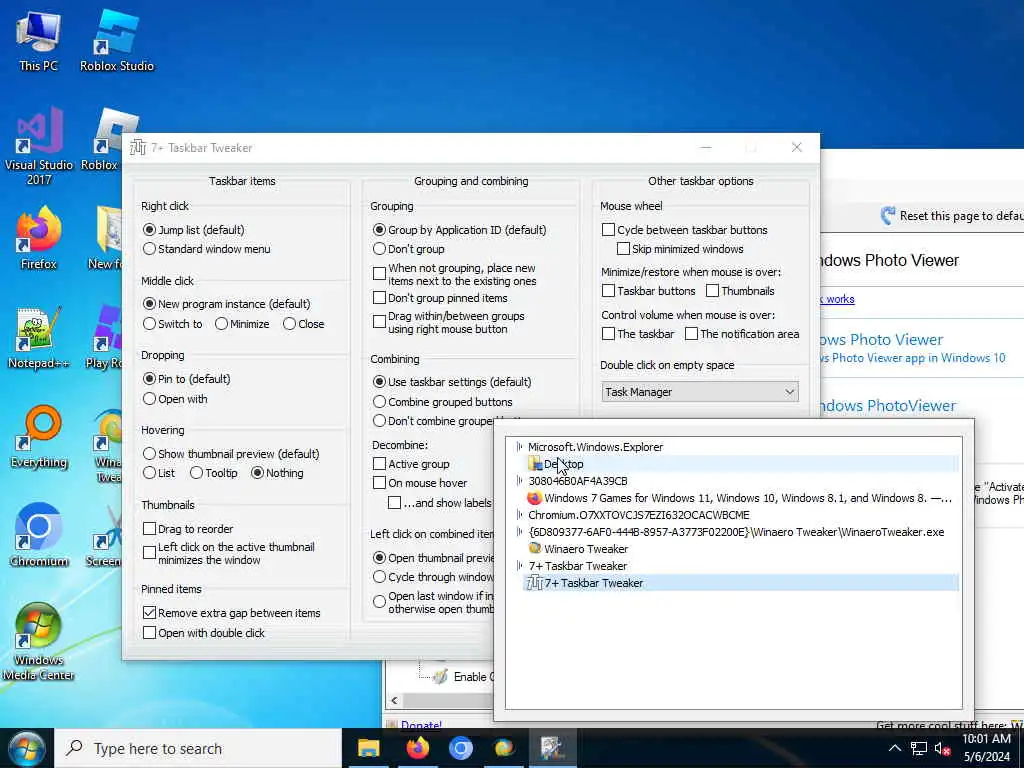Click the Reset this page icon

pos(888,216)
